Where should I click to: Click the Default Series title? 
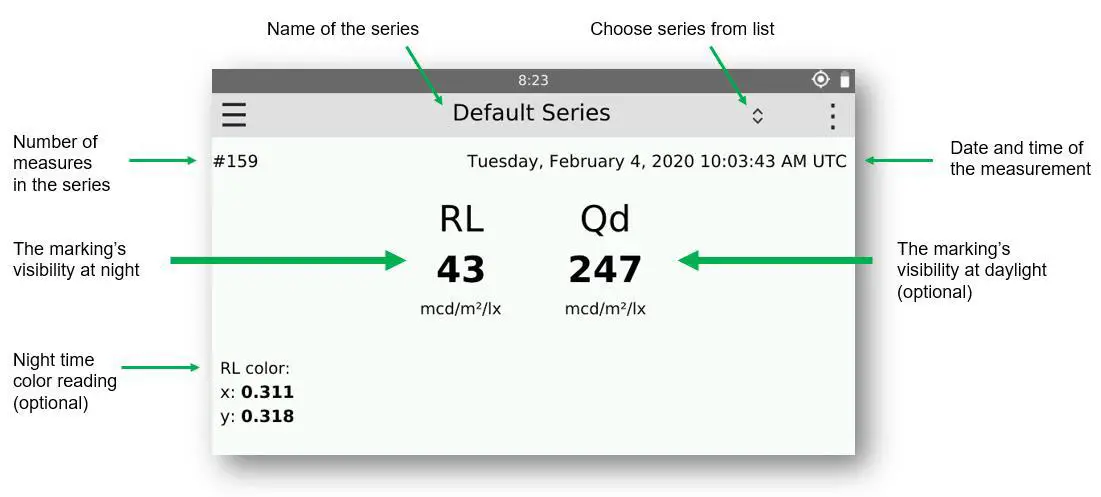(531, 113)
